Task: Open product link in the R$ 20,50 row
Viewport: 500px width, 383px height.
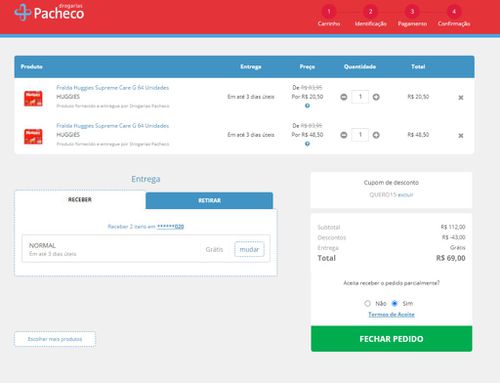Action: click(113, 88)
